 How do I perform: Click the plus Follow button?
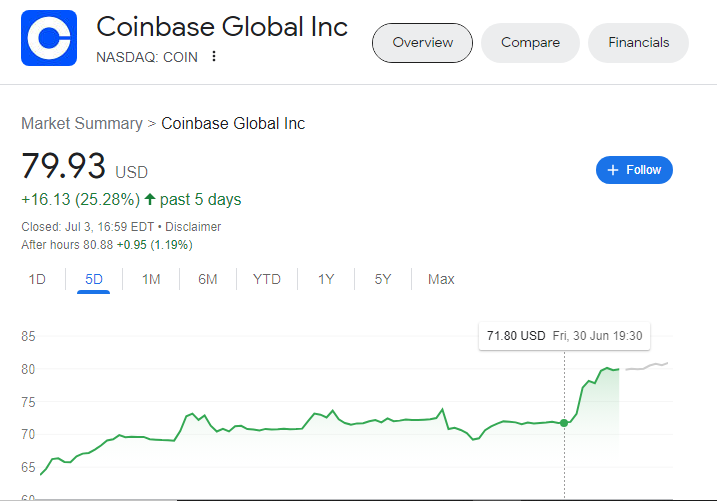click(x=634, y=170)
